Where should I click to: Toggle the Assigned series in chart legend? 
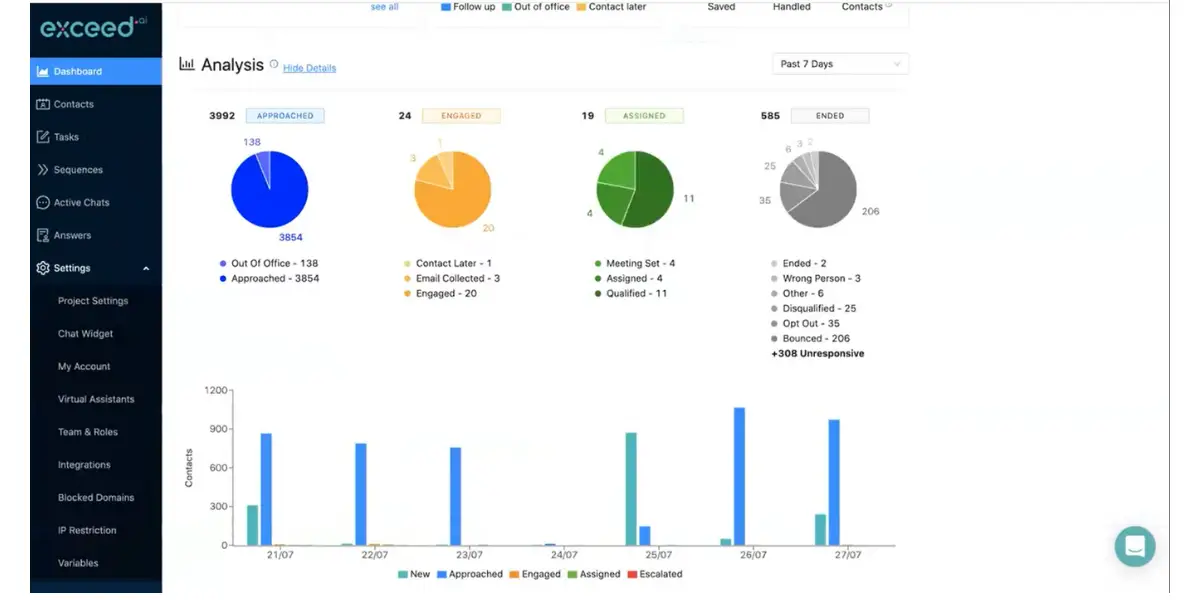(x=593, y=574)
